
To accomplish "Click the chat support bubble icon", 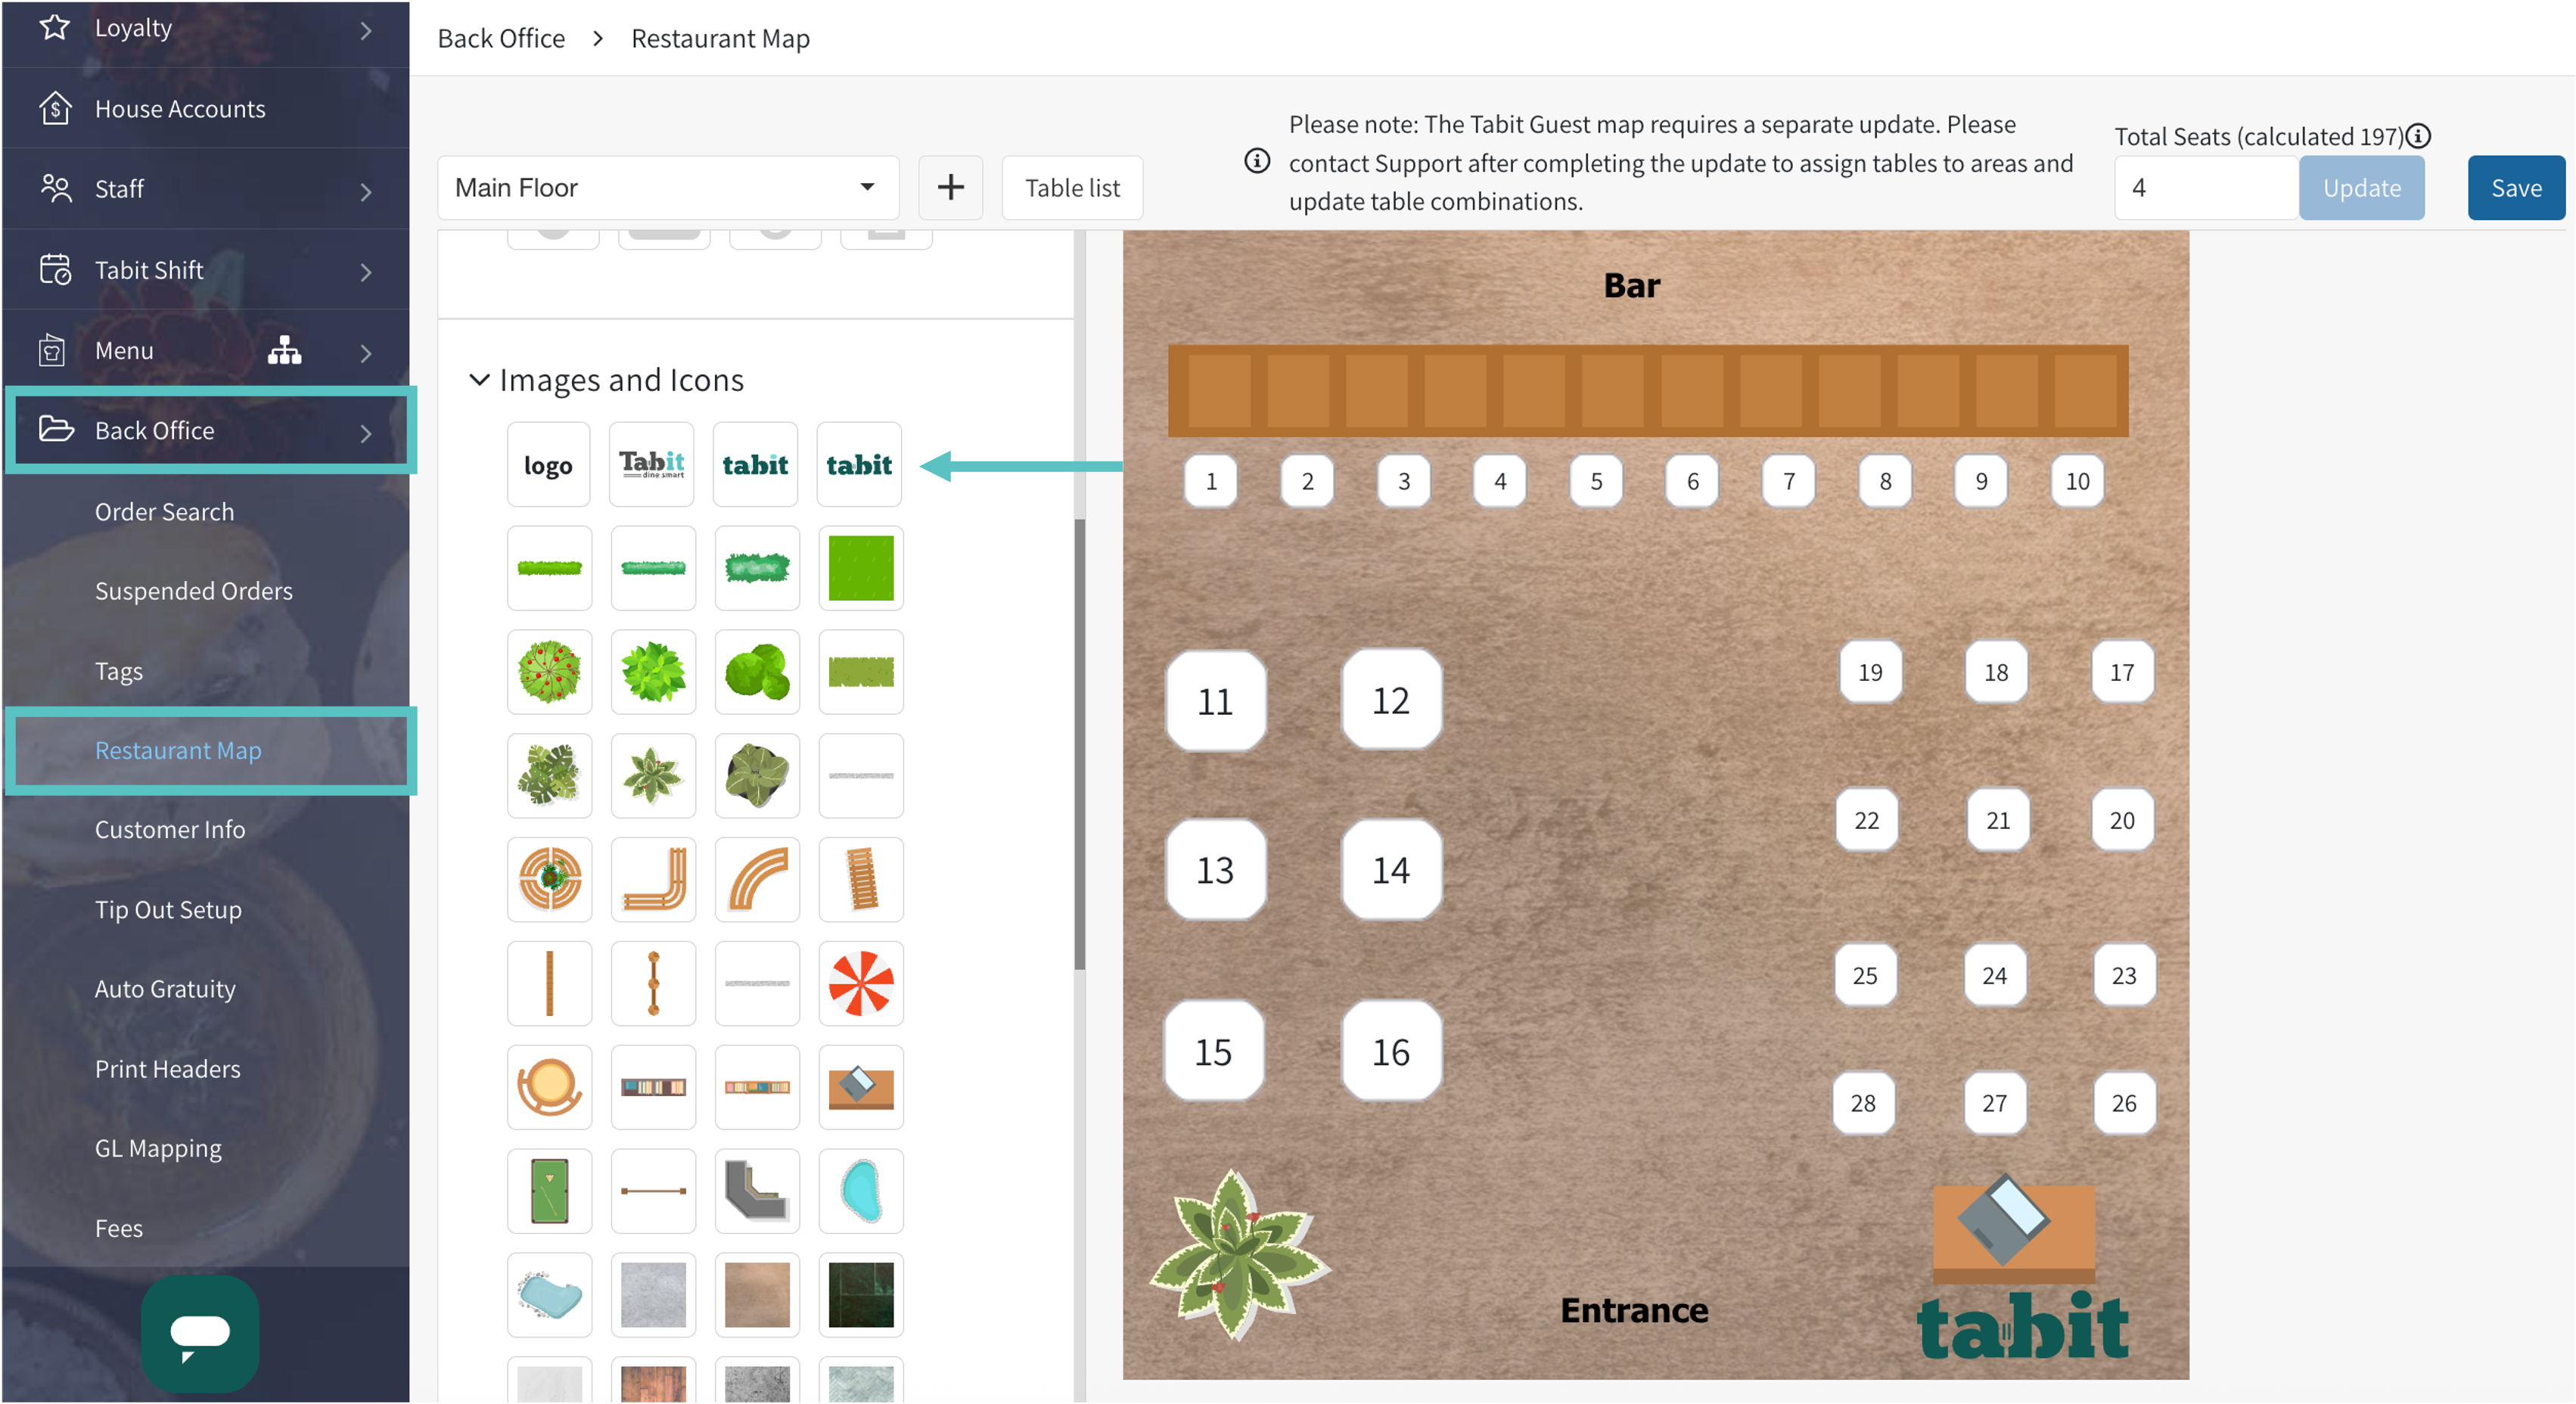I will pos(200,1333).
